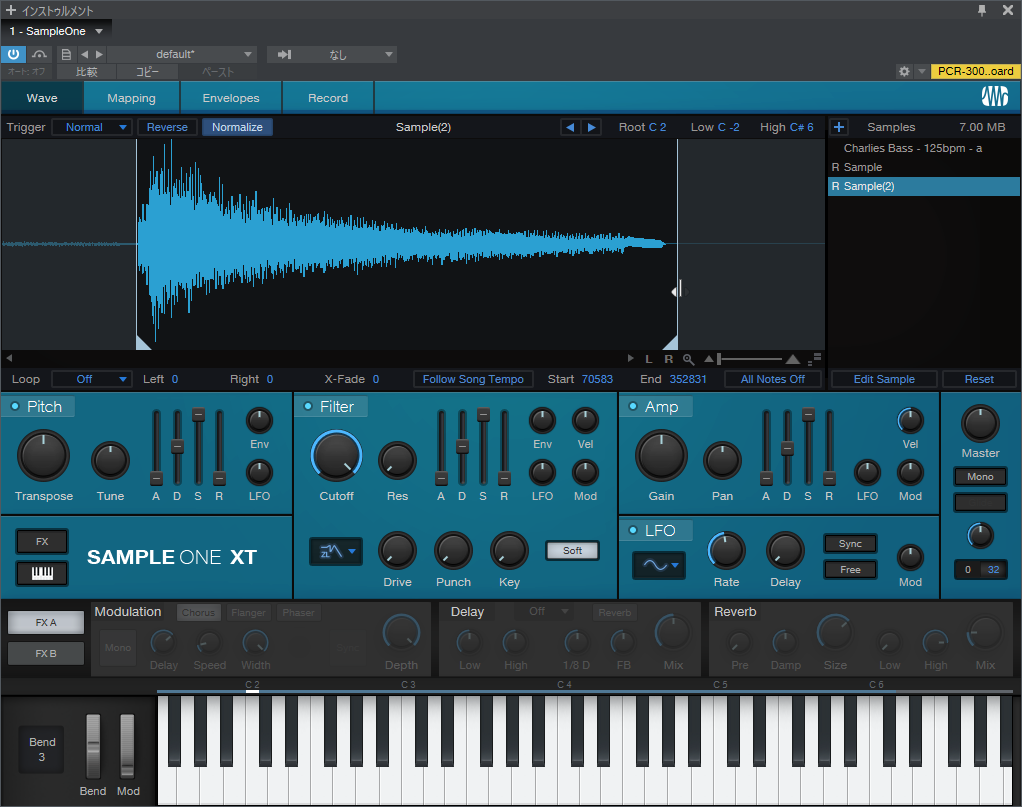Toggle Follow Song Tempo
Screen dimensions: 1022x807
pyautogui.click(x=473, y=379)
